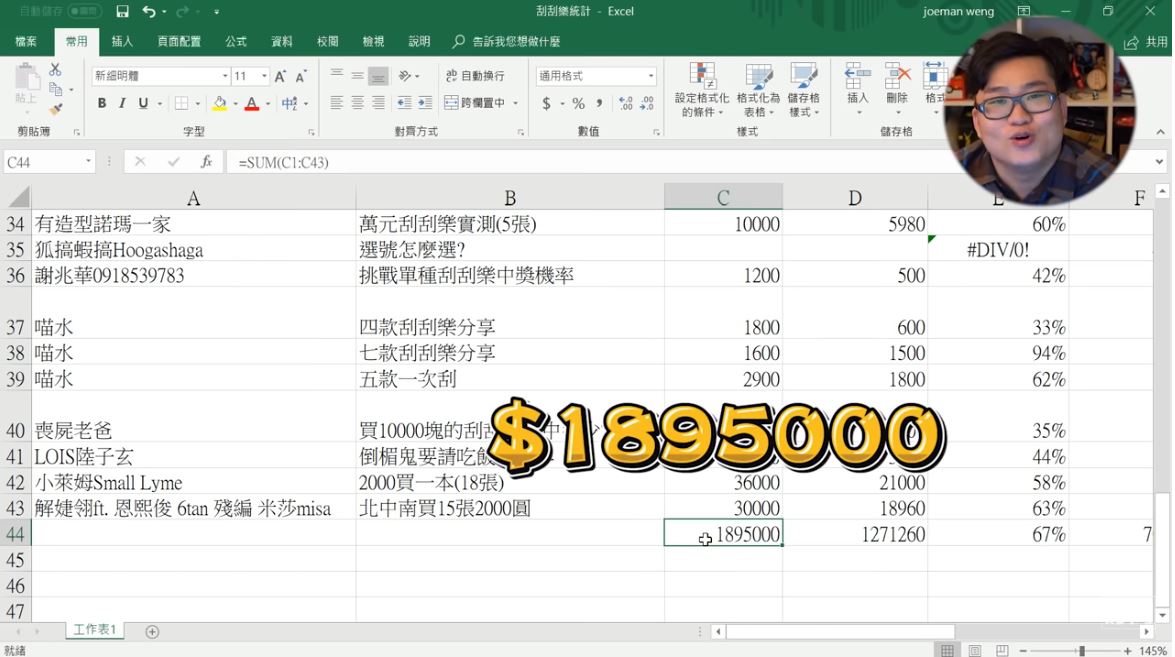Viewport: 1175px width, 657px height.
Task: Add a new sheet with plus icon
Action: [x=152, y=631]
